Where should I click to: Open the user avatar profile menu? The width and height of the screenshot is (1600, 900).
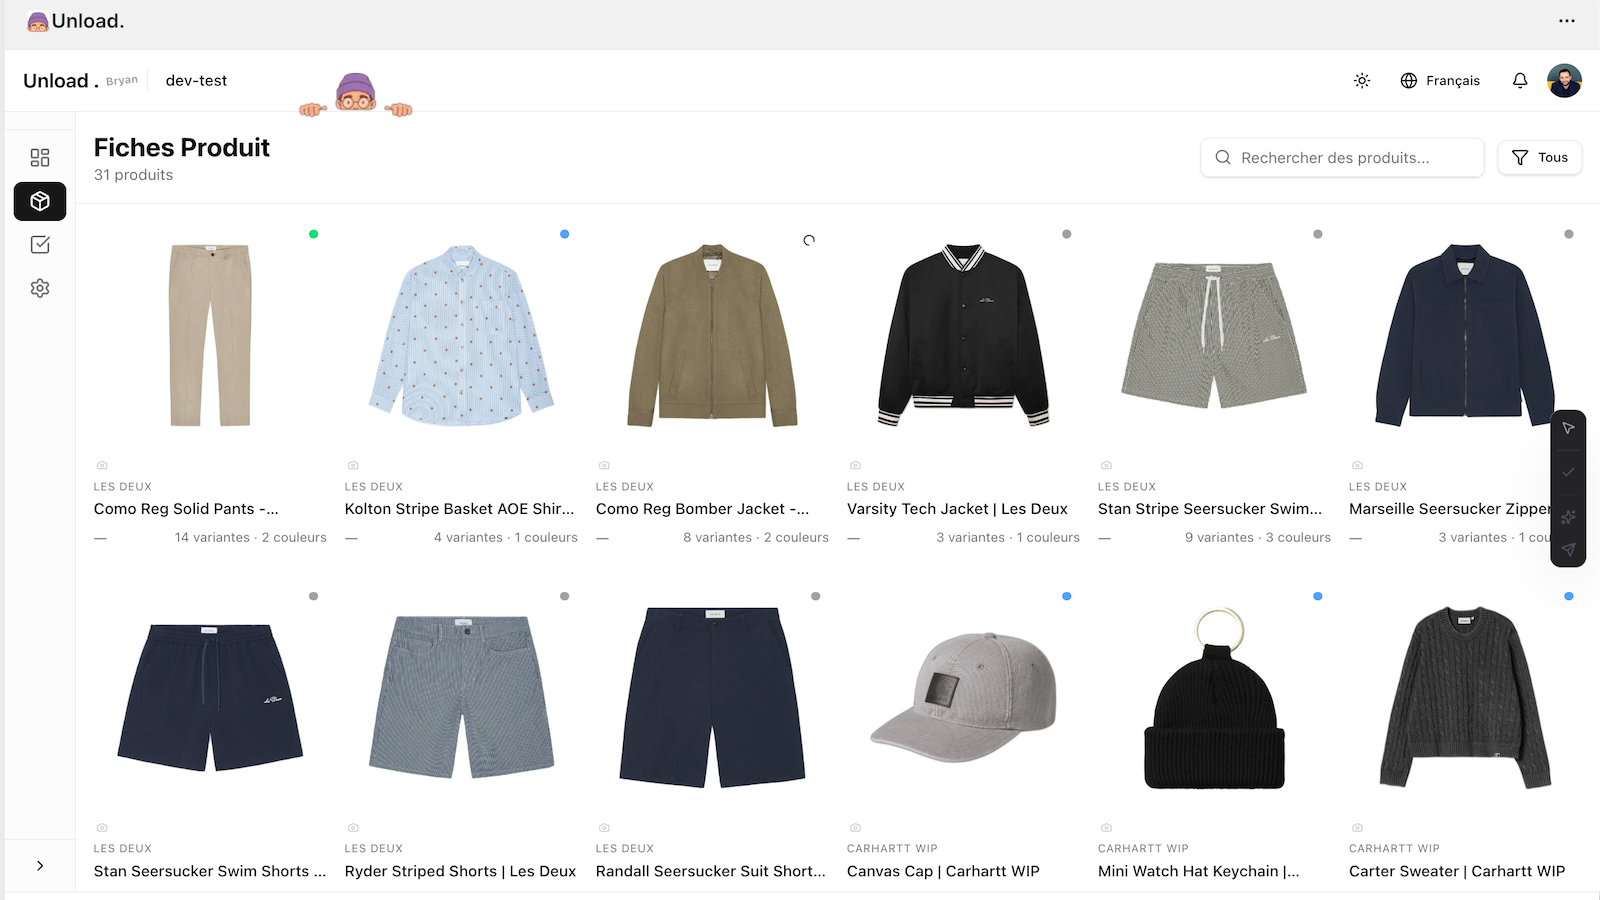coord(1564,81)
